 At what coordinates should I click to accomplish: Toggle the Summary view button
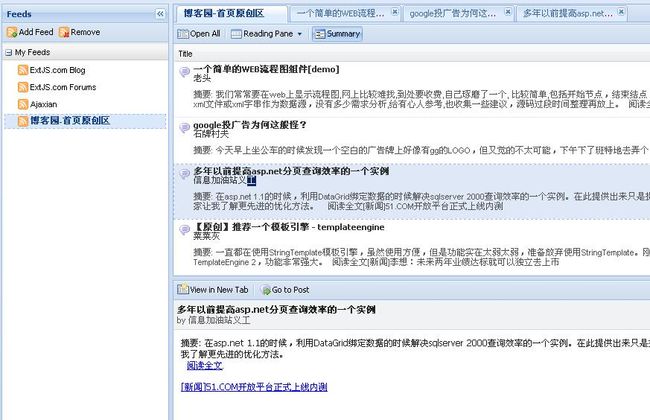[x=337, y=34]
